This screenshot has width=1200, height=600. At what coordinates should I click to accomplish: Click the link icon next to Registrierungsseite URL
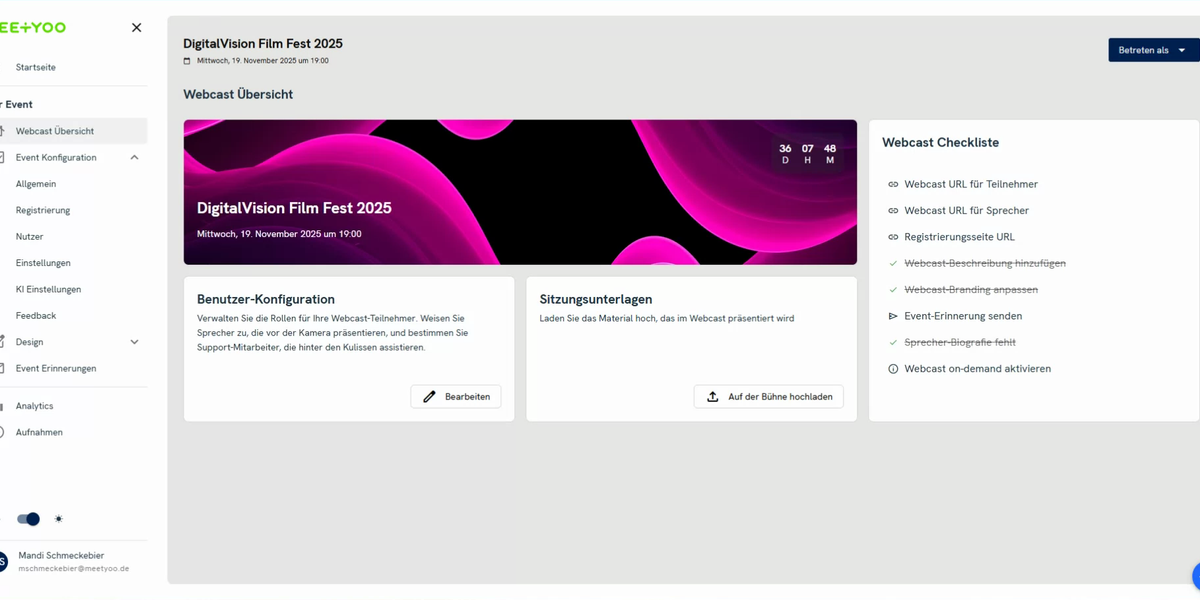(893, 237)
